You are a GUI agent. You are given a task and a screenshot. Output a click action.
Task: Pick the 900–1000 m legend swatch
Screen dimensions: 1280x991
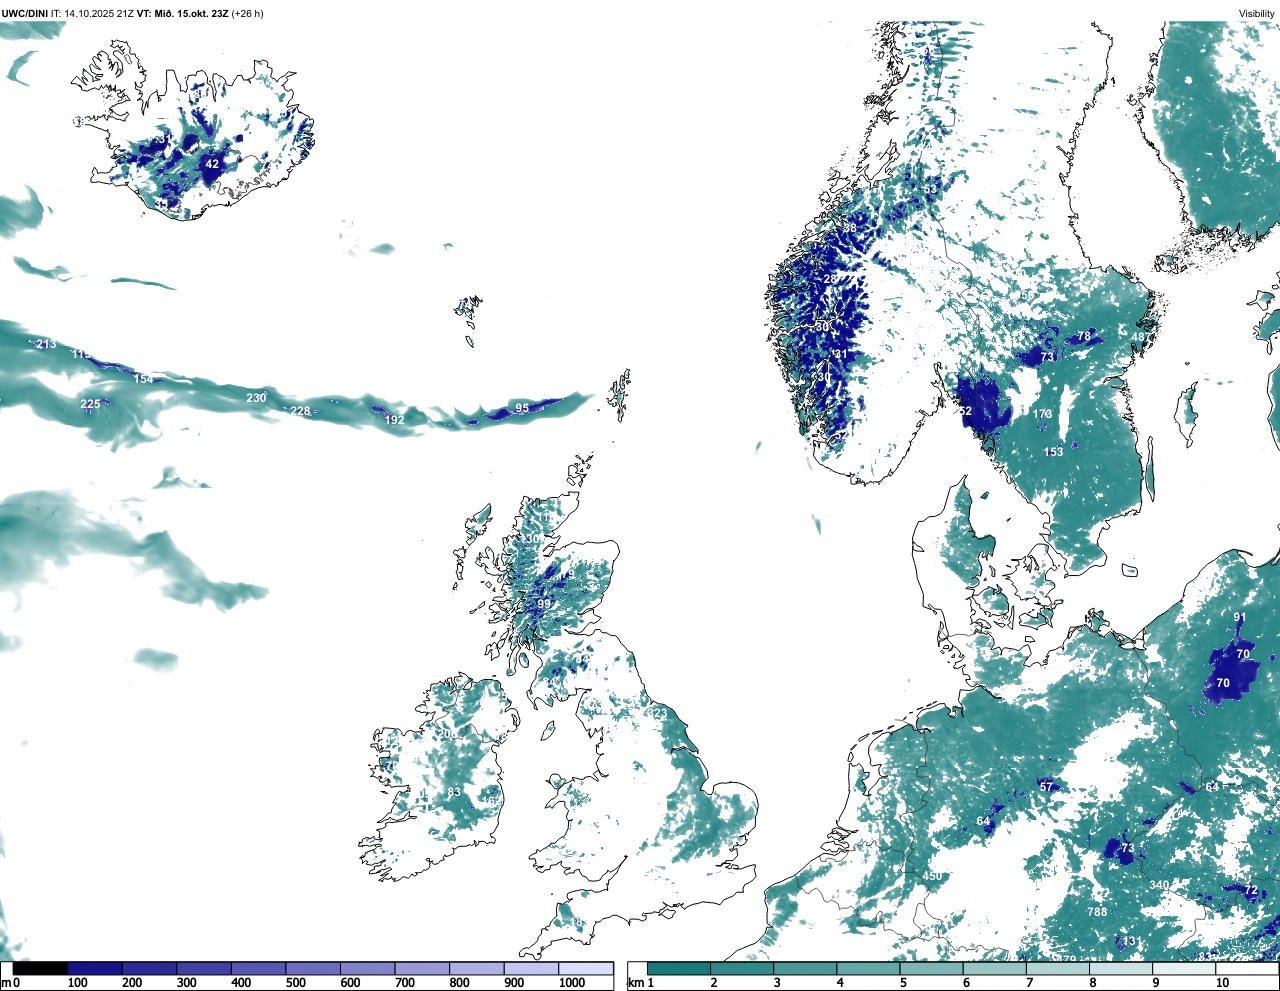point(531,969)
